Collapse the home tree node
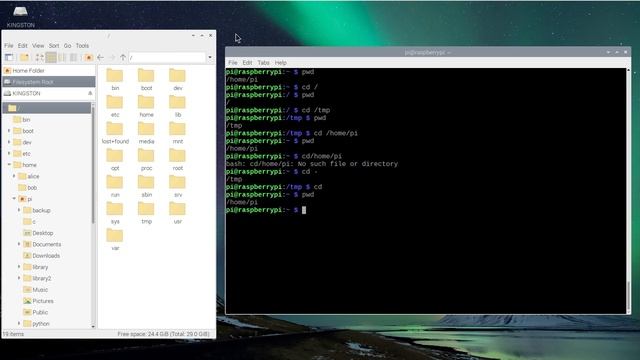This screenshot has width=640, height=360. pyautogui.click(x=9, y=165)
